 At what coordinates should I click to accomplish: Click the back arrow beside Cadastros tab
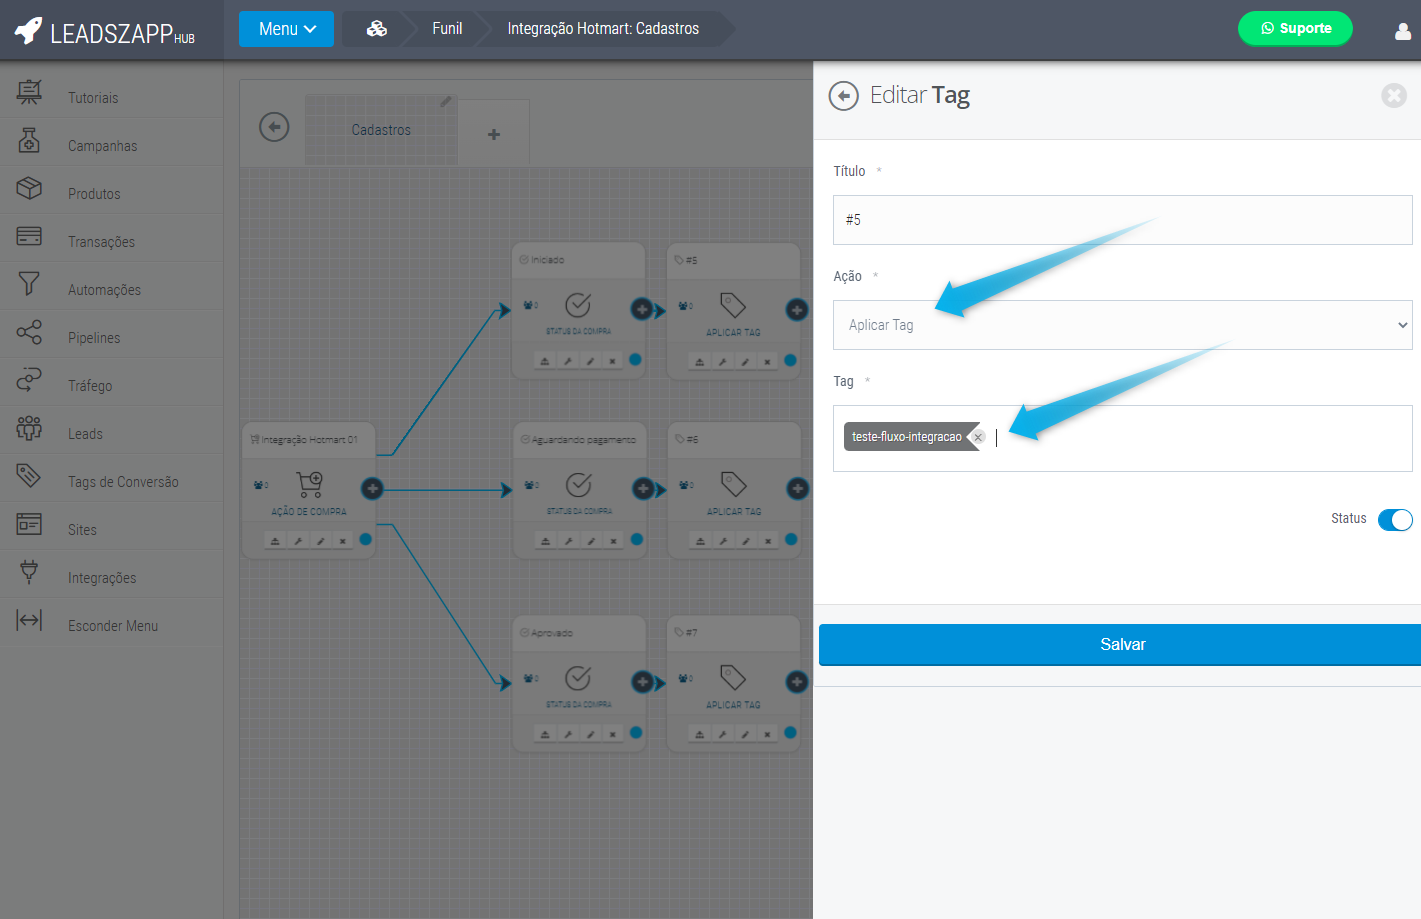(274, 127)
